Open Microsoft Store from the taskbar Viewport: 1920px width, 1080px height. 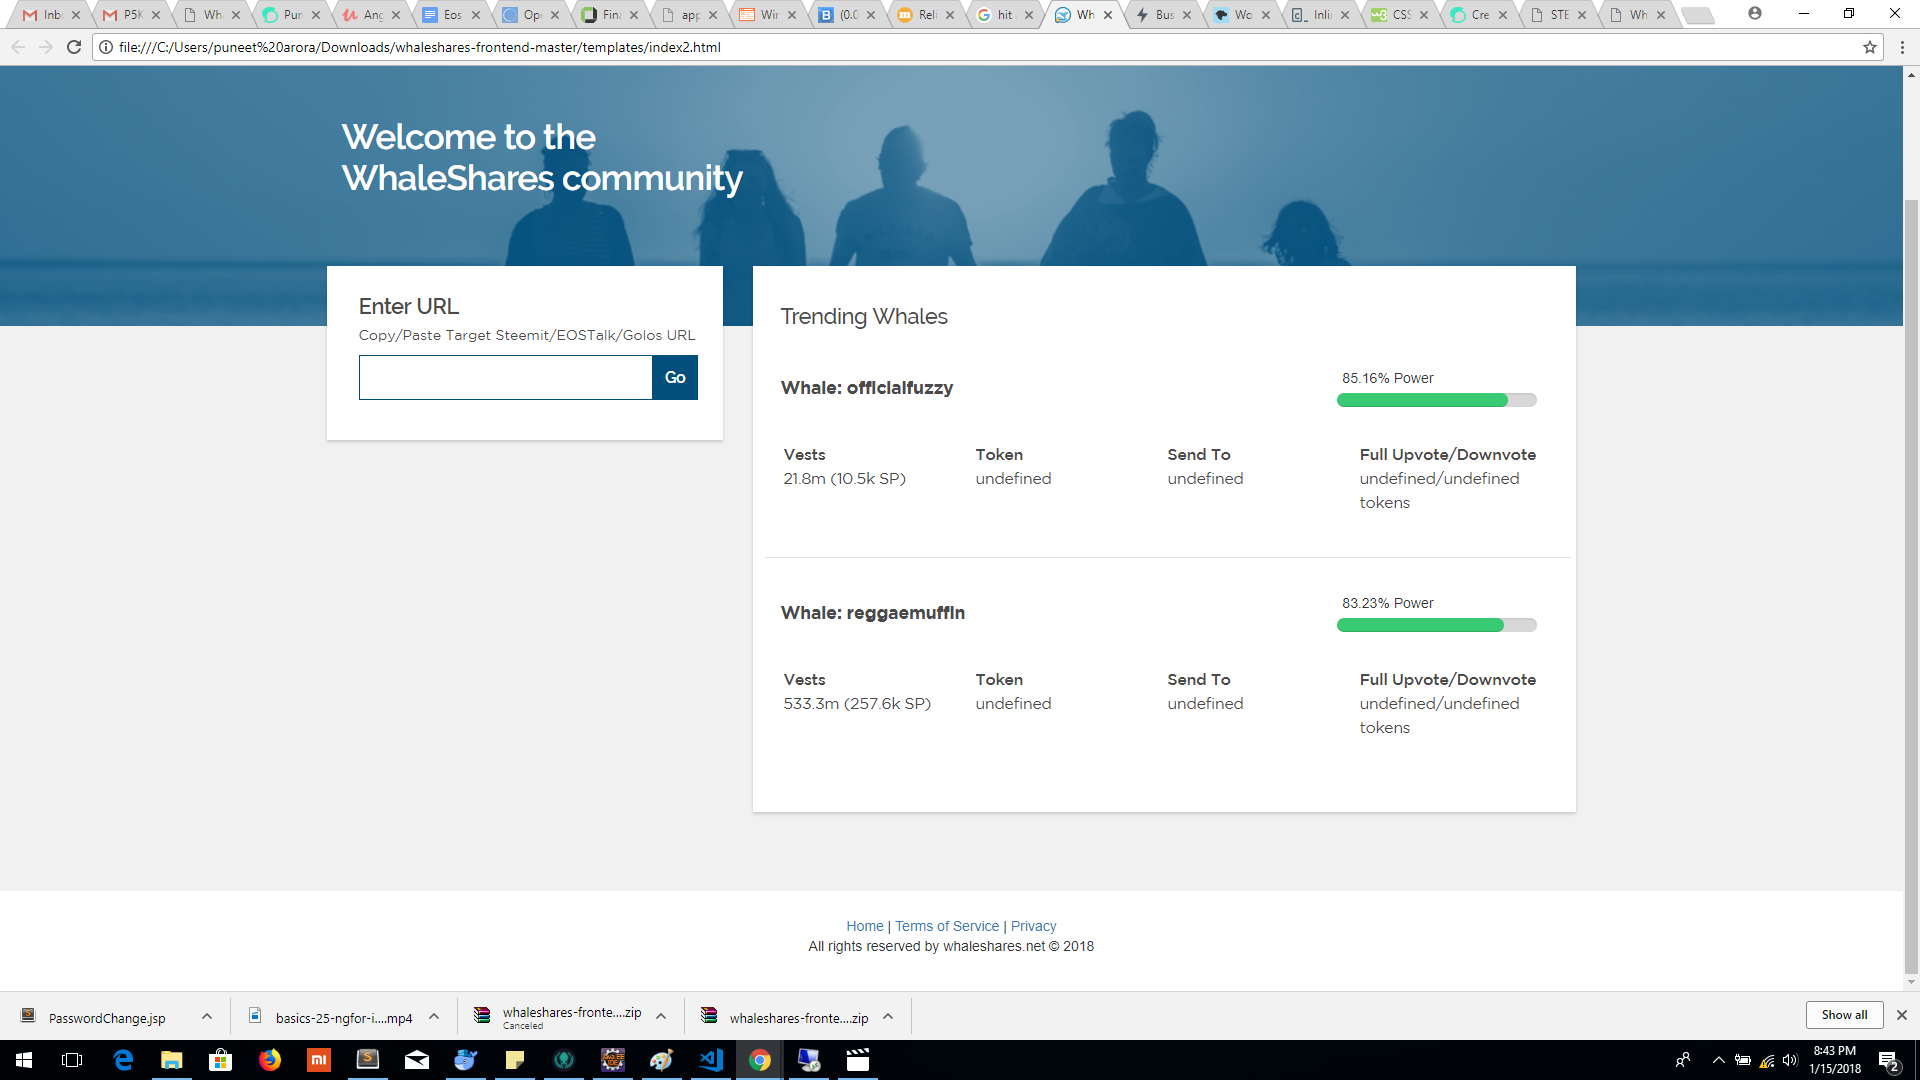220,1060
